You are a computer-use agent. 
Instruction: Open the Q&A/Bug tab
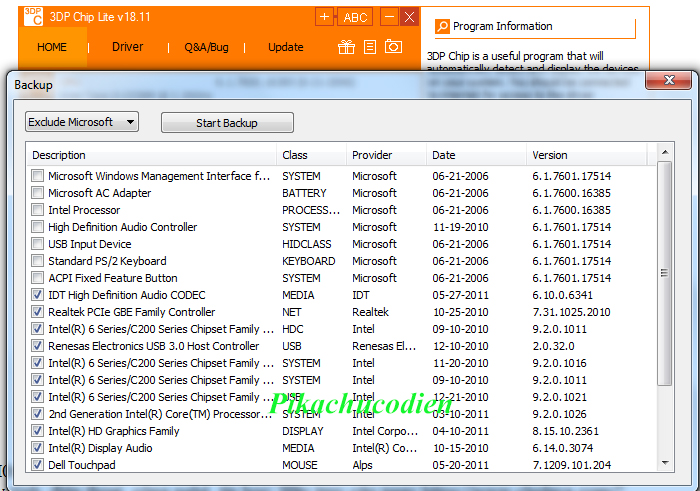click(x=206, y=47)
